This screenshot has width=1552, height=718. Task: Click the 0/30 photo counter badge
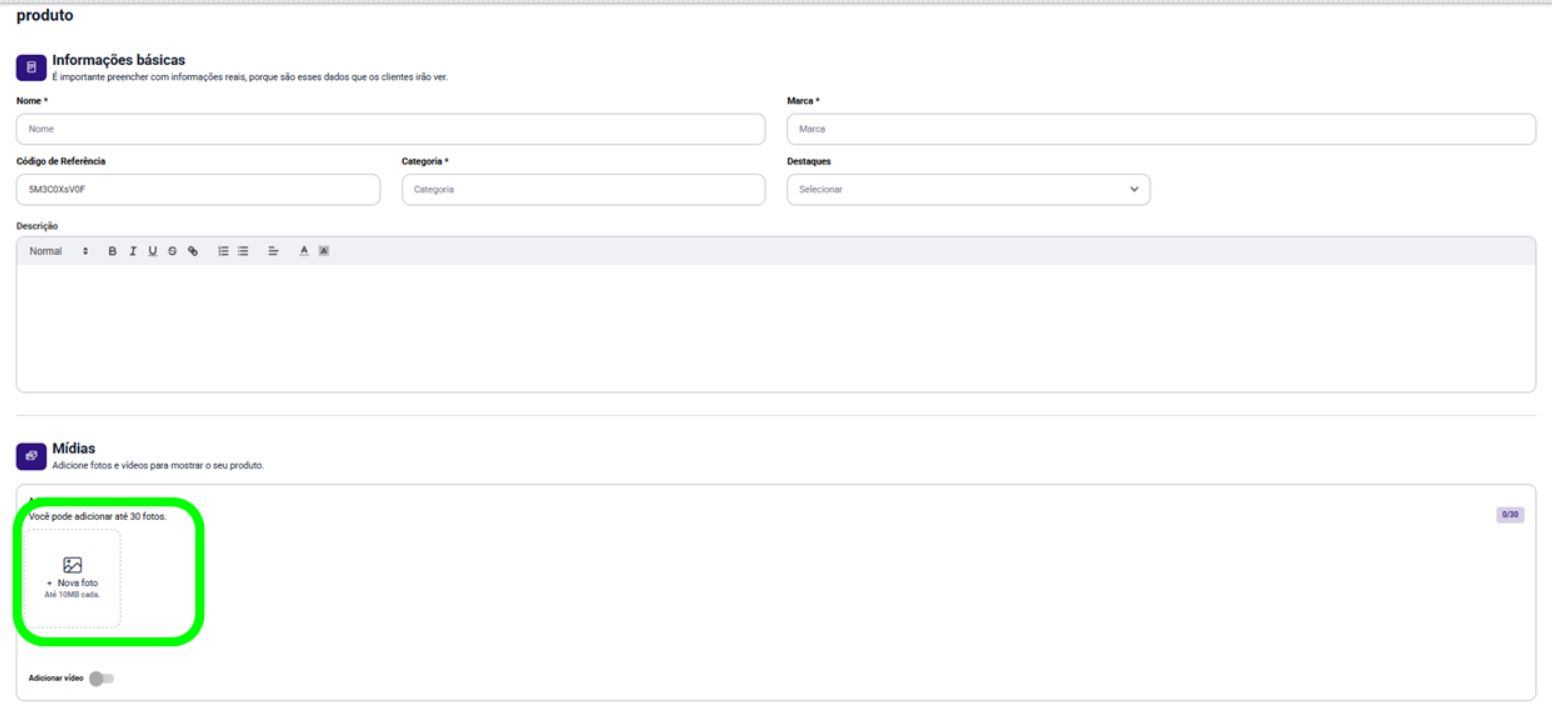tap(1510, 515)
